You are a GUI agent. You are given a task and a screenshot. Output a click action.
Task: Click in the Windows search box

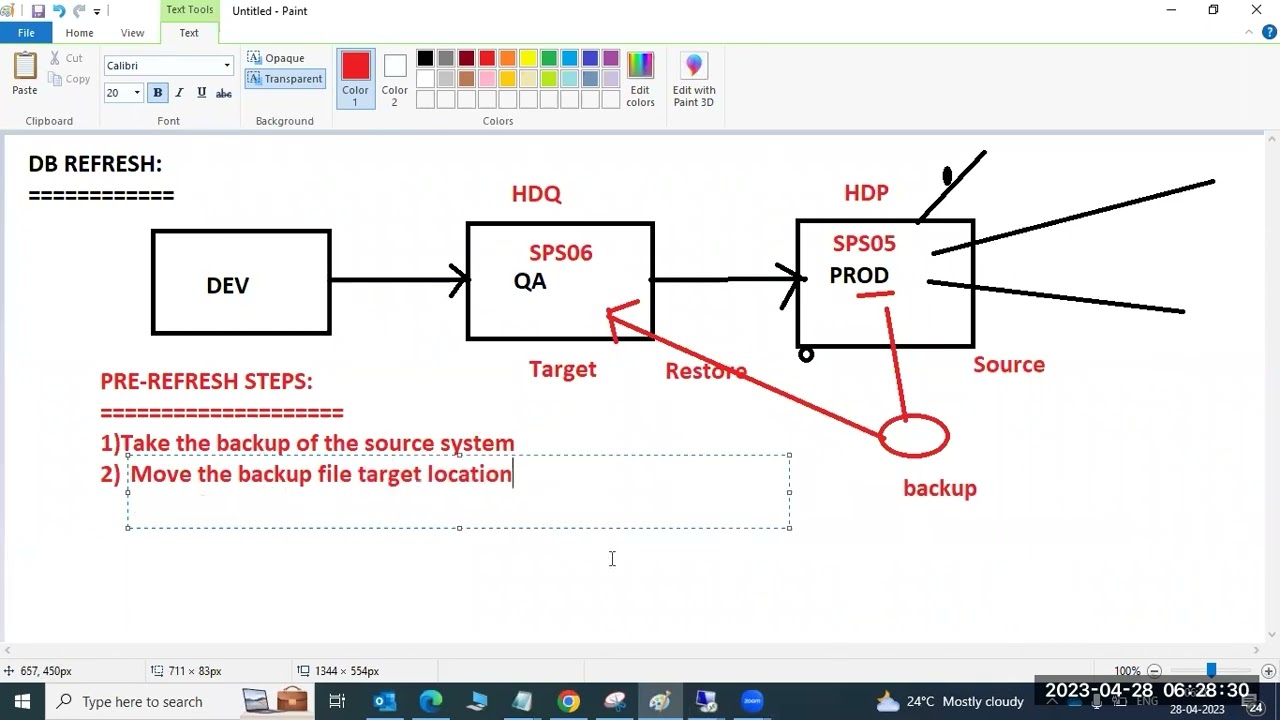pos(144,701)
